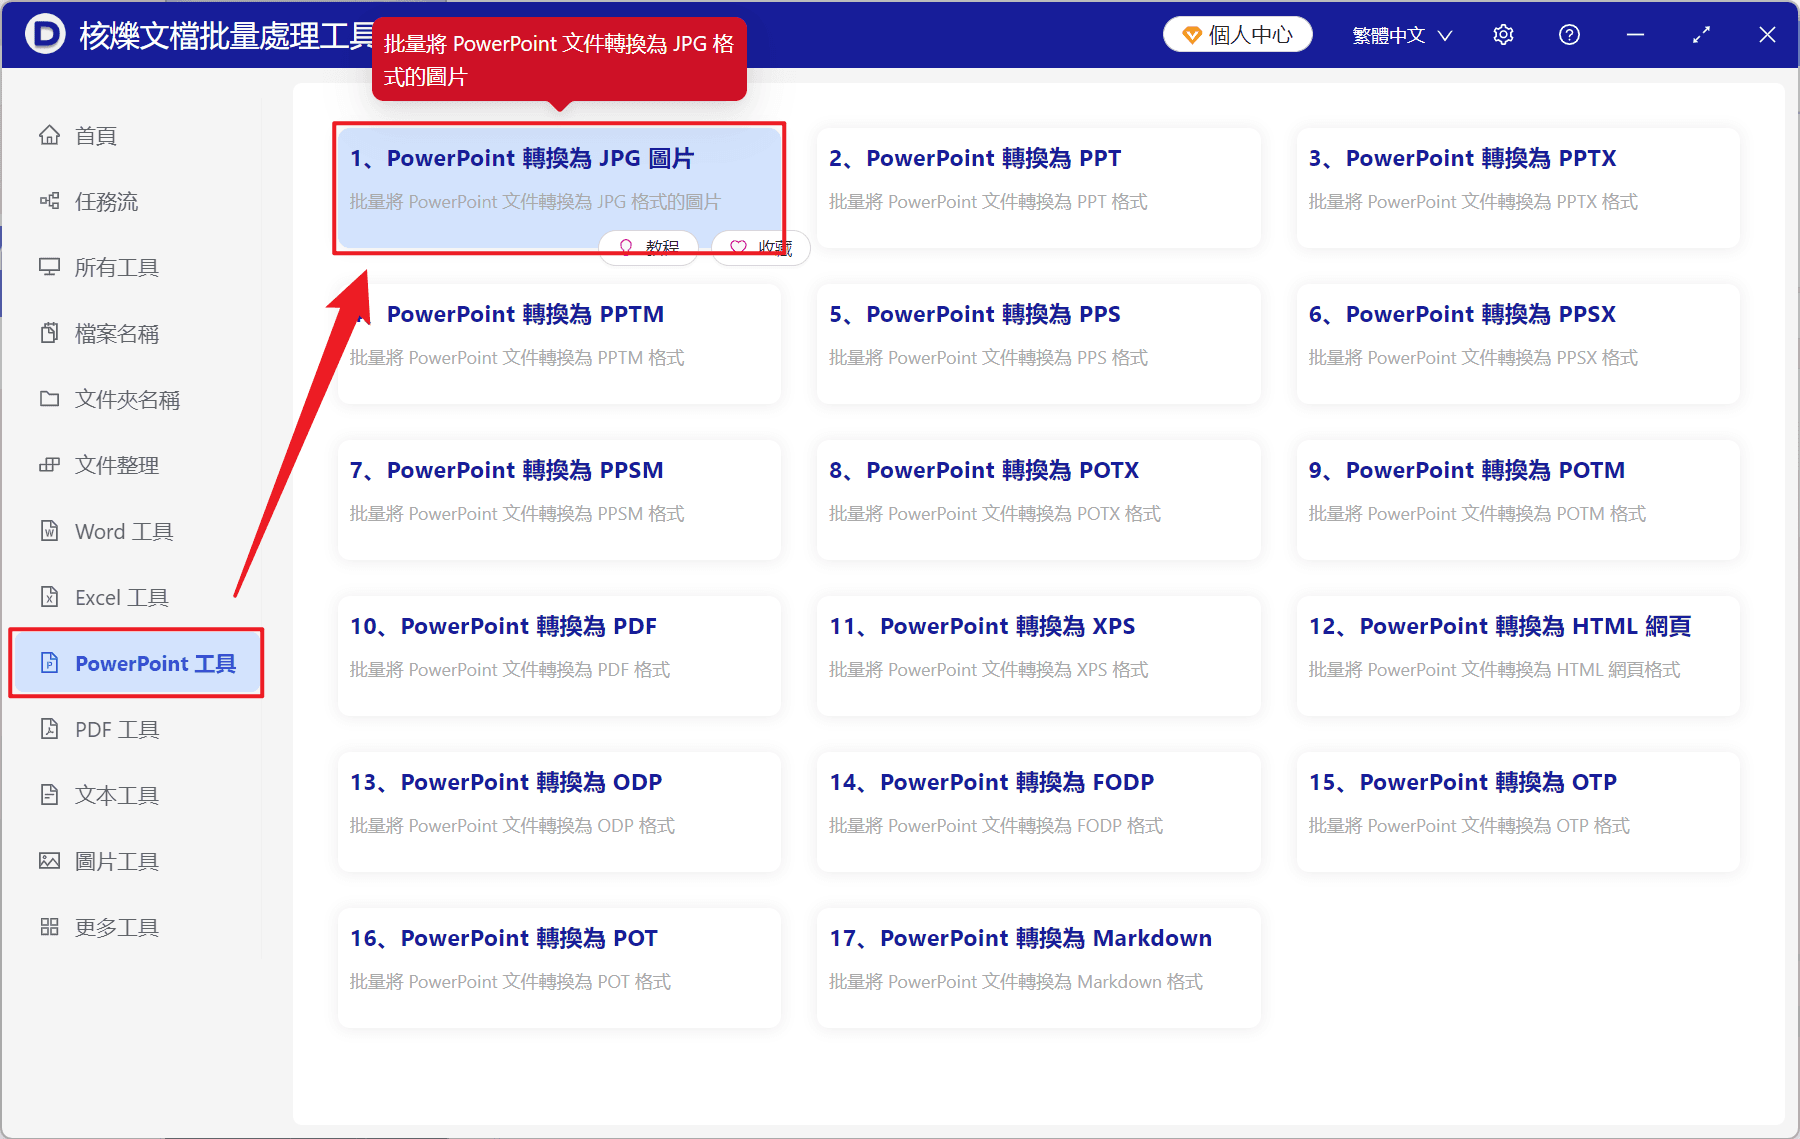Open PowerPoint 轉換為 PDF tool card
Screen dimensions: 1800x1139
tap(559, 656)
